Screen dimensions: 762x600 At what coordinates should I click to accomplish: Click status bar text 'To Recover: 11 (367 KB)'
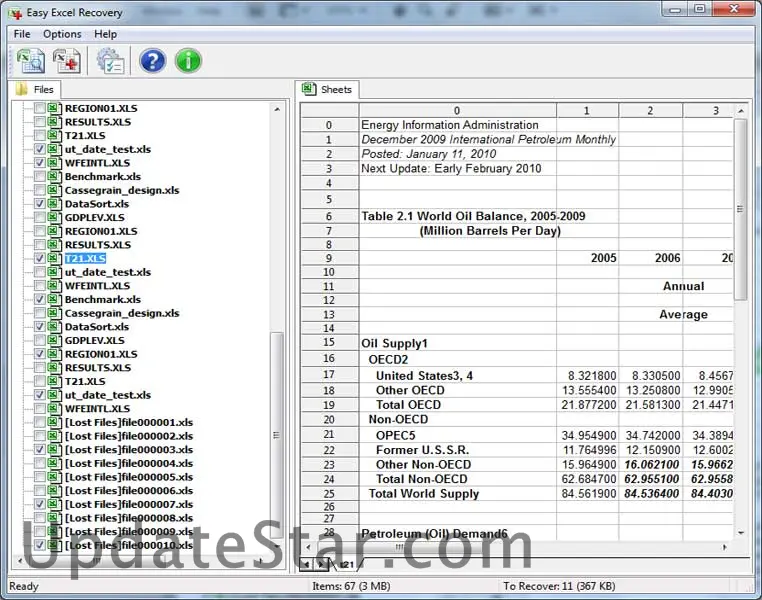click(x=559, y=586)
